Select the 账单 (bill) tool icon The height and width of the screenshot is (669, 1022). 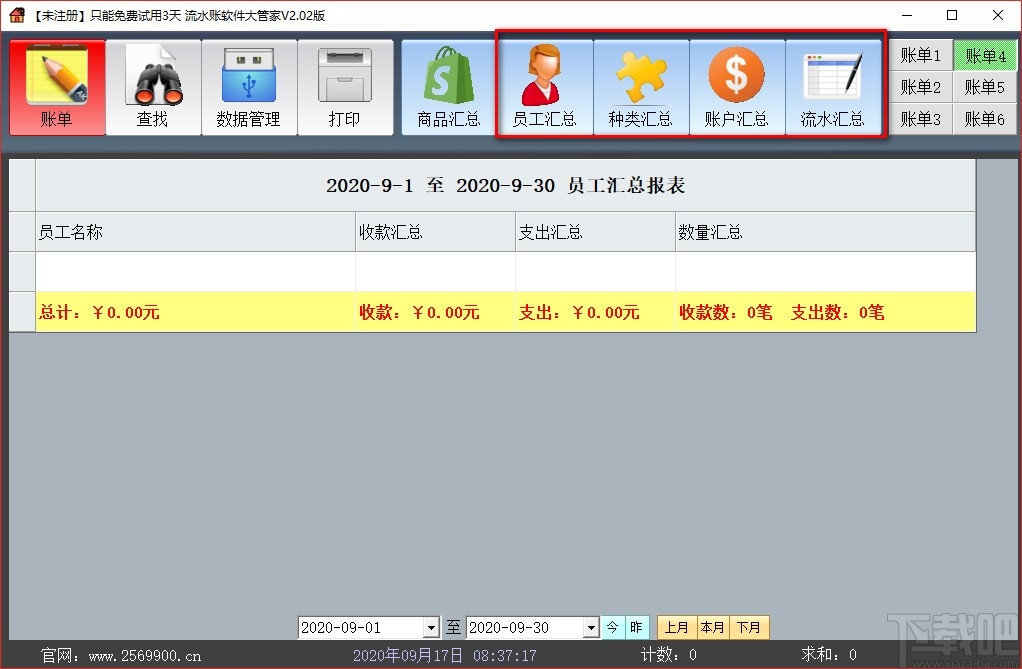[x=57, y=86]
